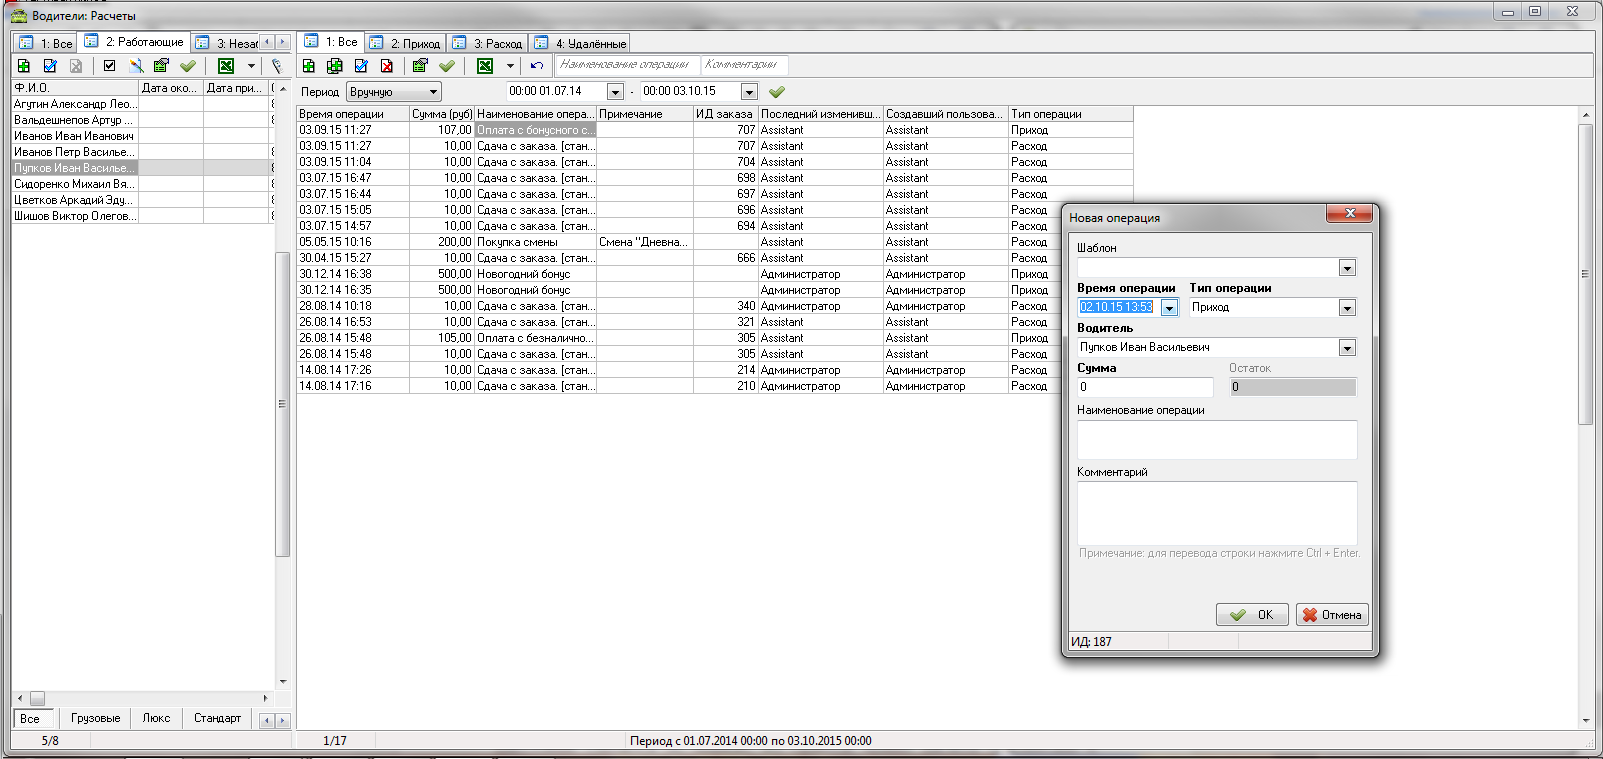This screenshot has width=1603, height=759.
Task: Open Время операции date dropdown
Action: pyautogui.click(x=1169, y=308)
